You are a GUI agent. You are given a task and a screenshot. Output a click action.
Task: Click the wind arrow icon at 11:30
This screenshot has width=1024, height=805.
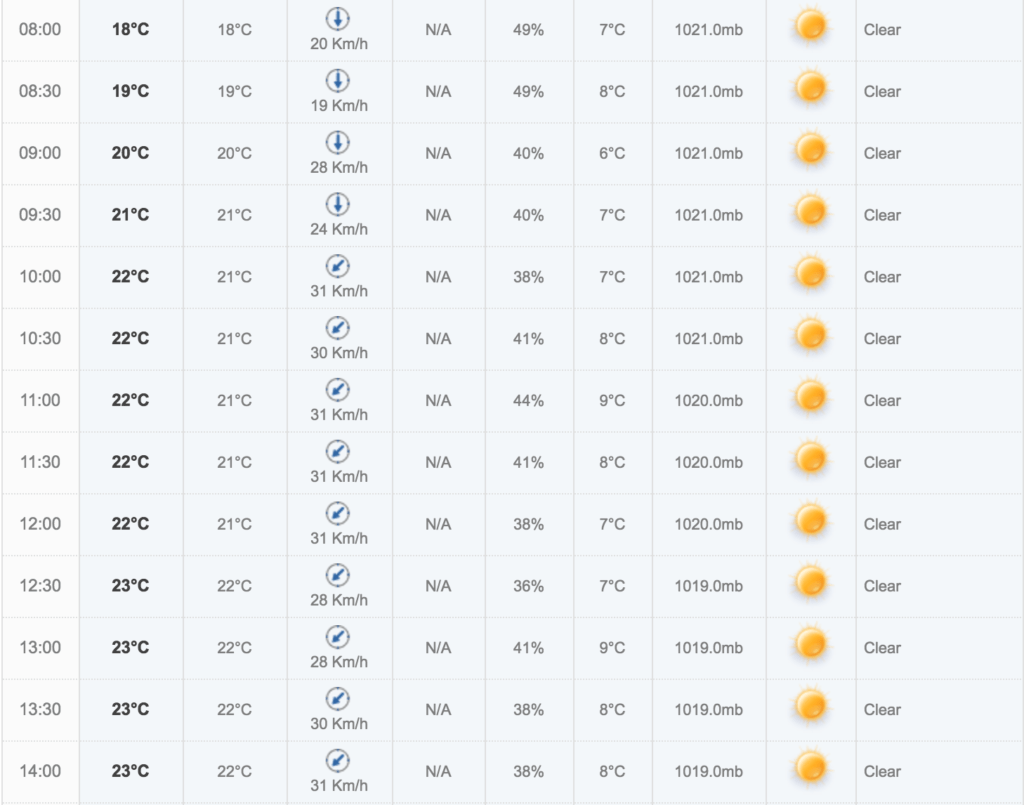click(338, 452)
